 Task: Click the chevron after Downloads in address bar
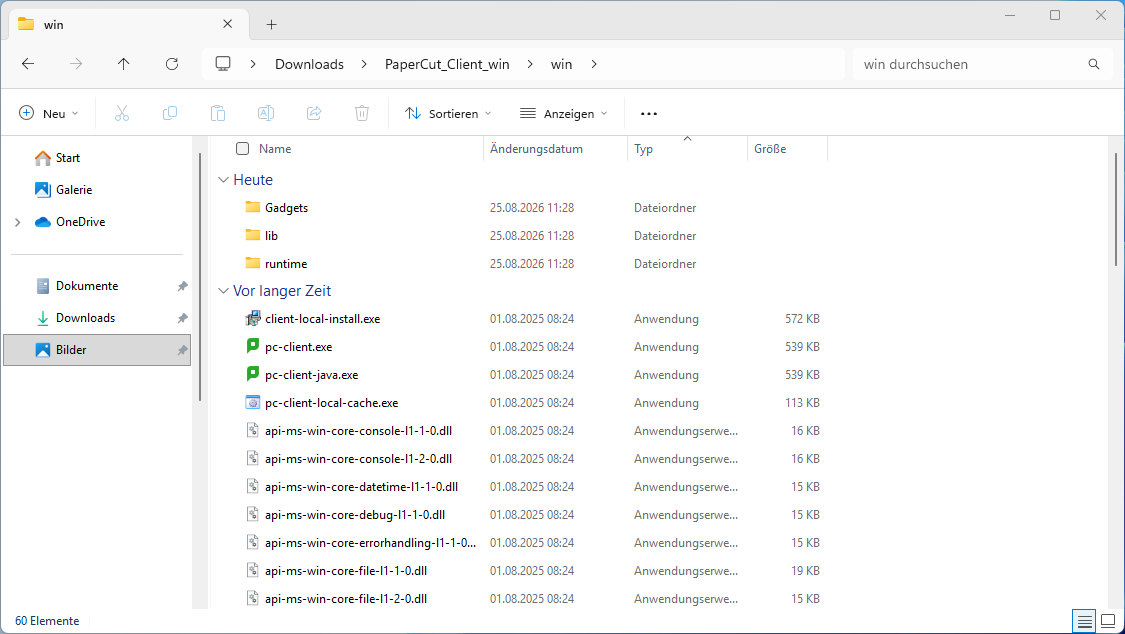click(364, 64)
